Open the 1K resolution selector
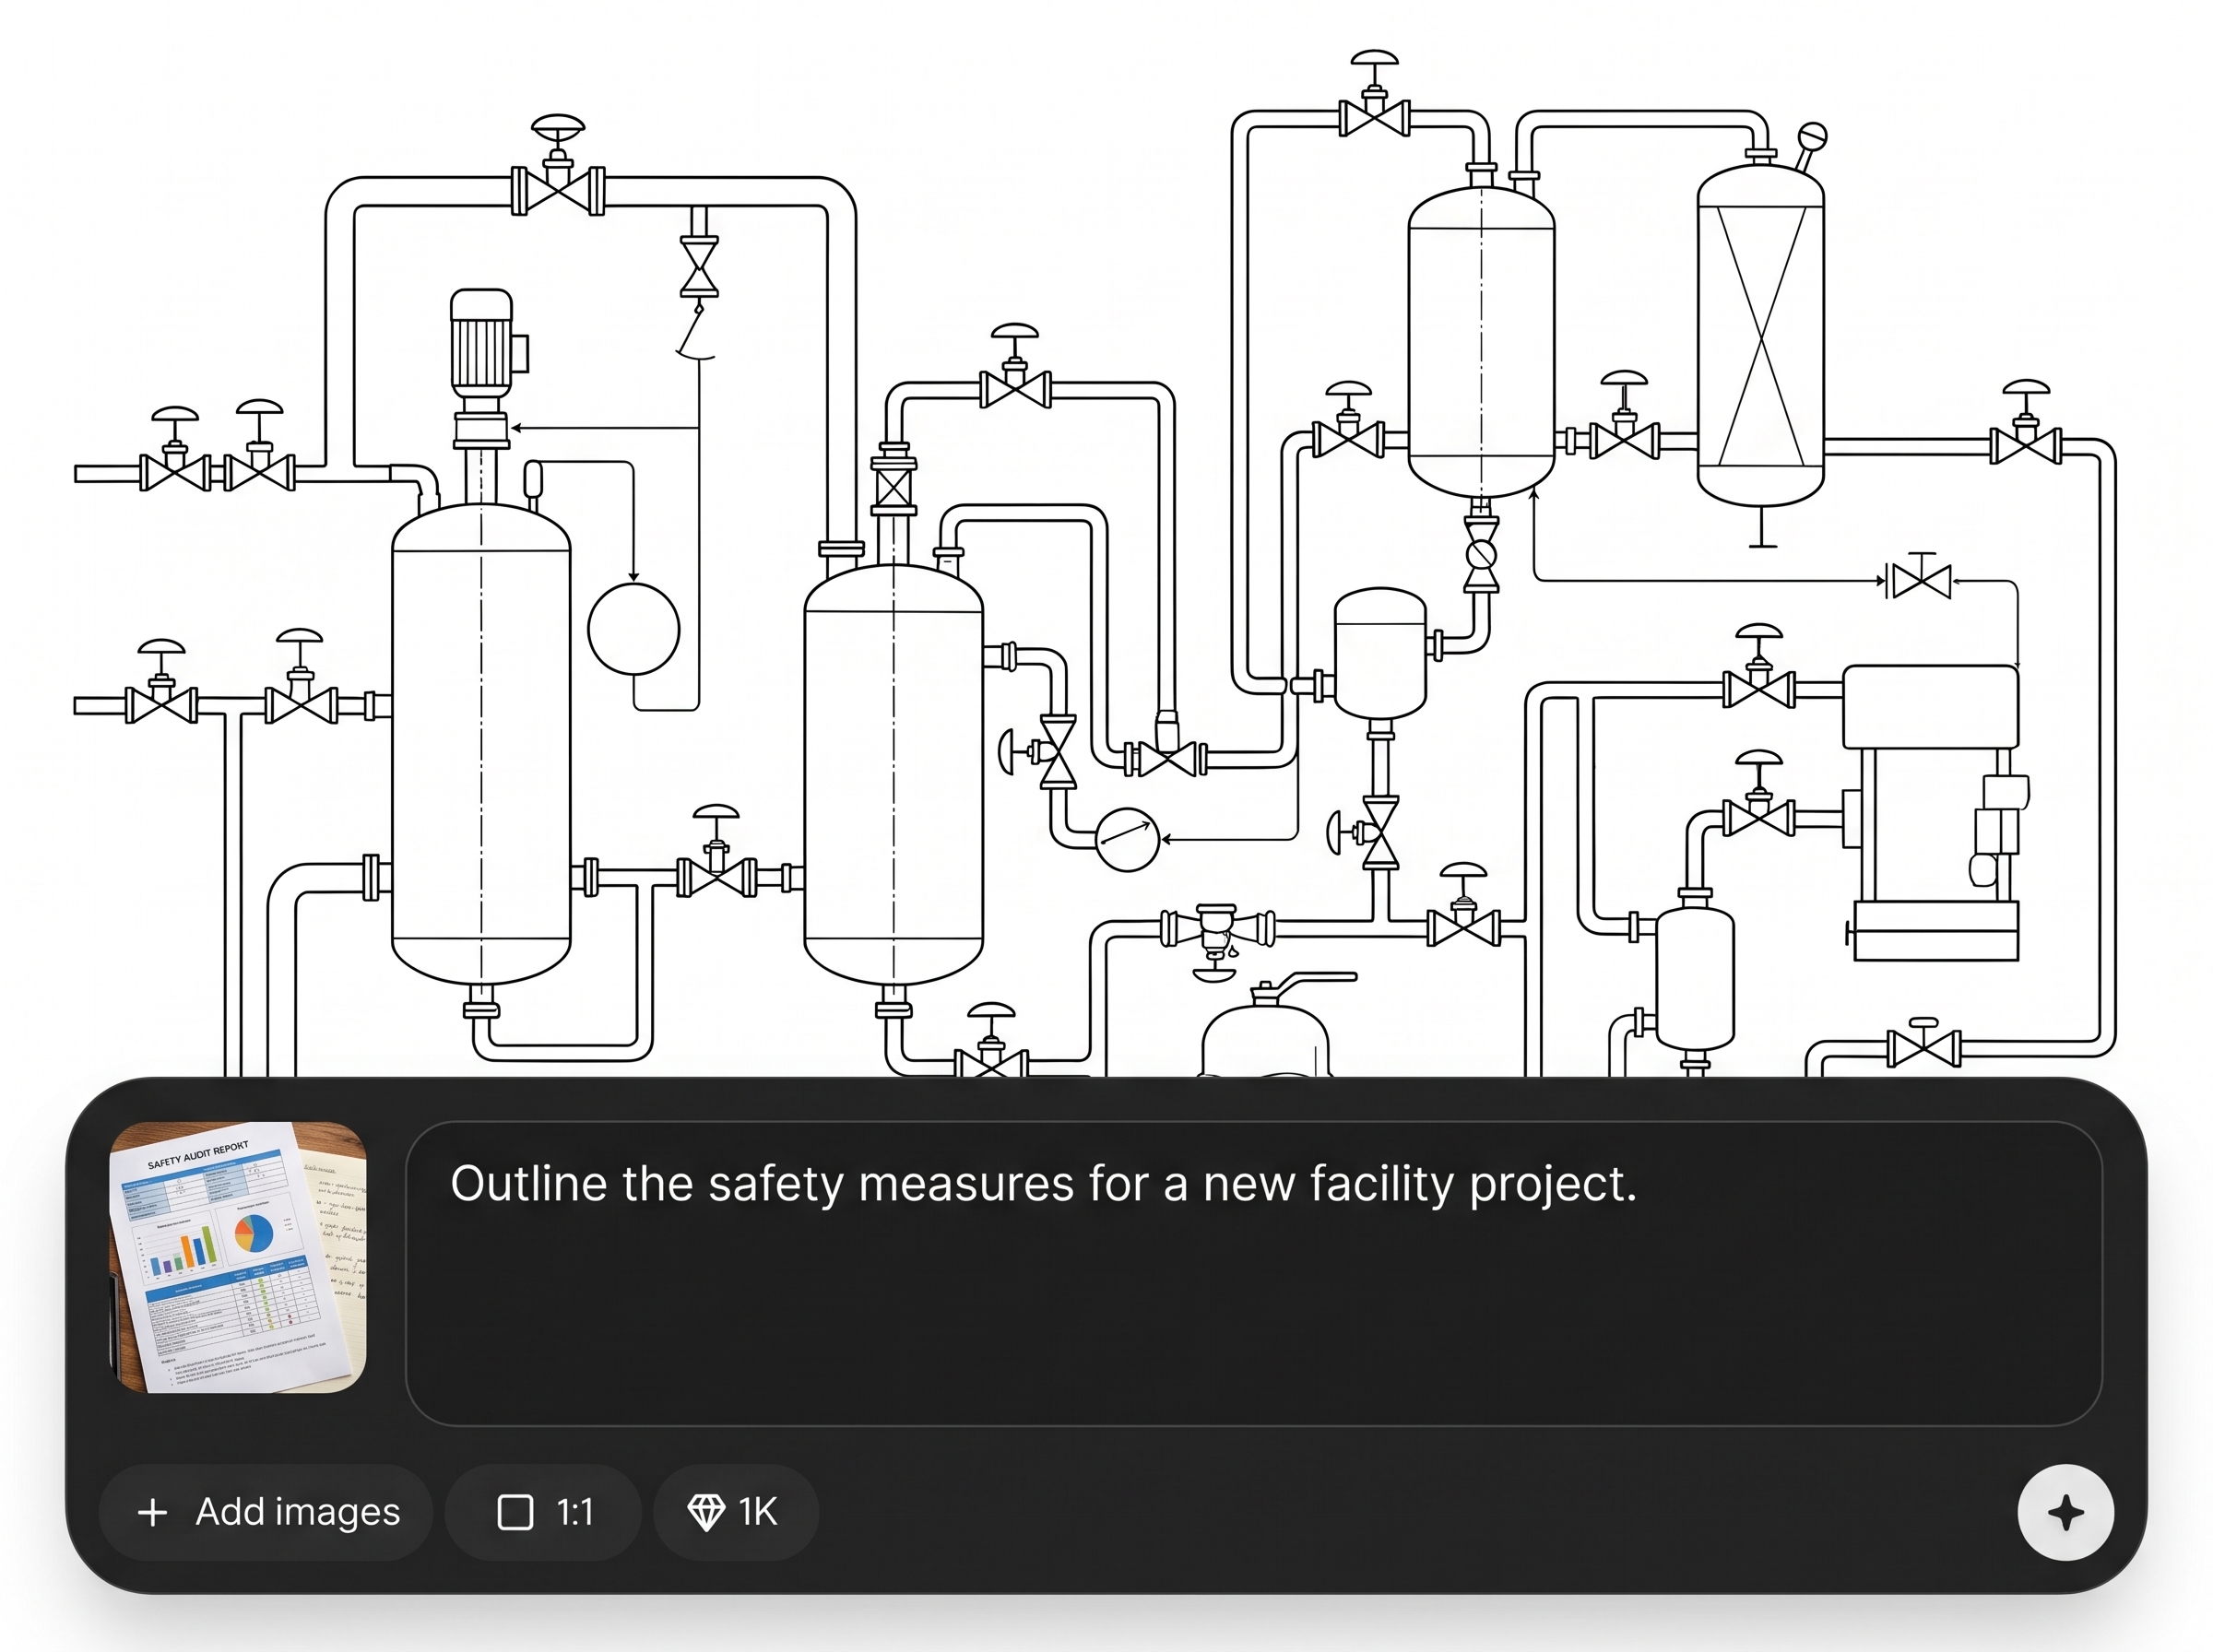The width and height of the screenshot is (2213, 1652). tap(736, 1512)
